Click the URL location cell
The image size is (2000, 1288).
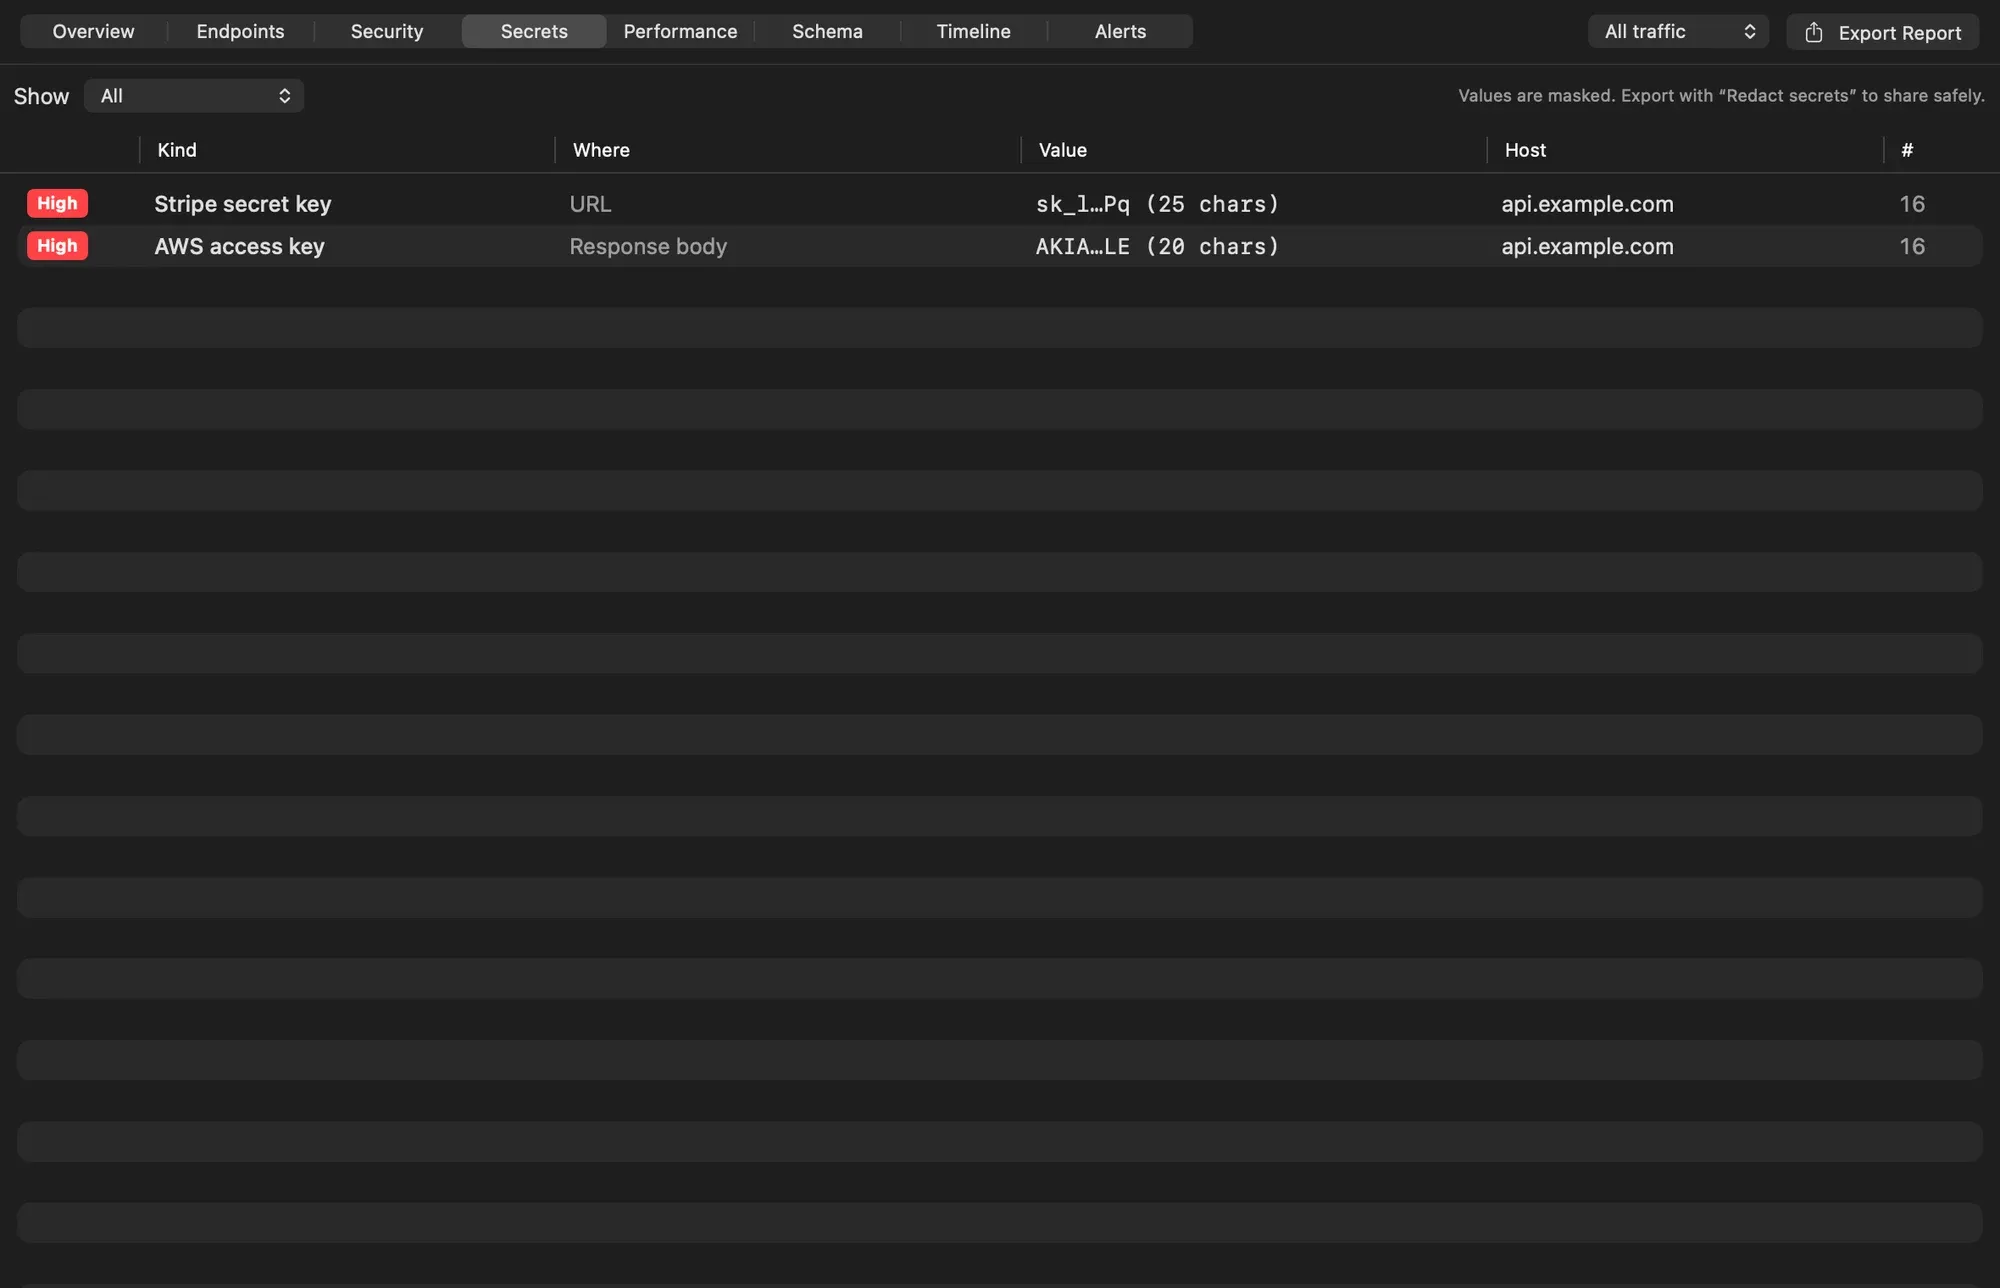[590, 204]
